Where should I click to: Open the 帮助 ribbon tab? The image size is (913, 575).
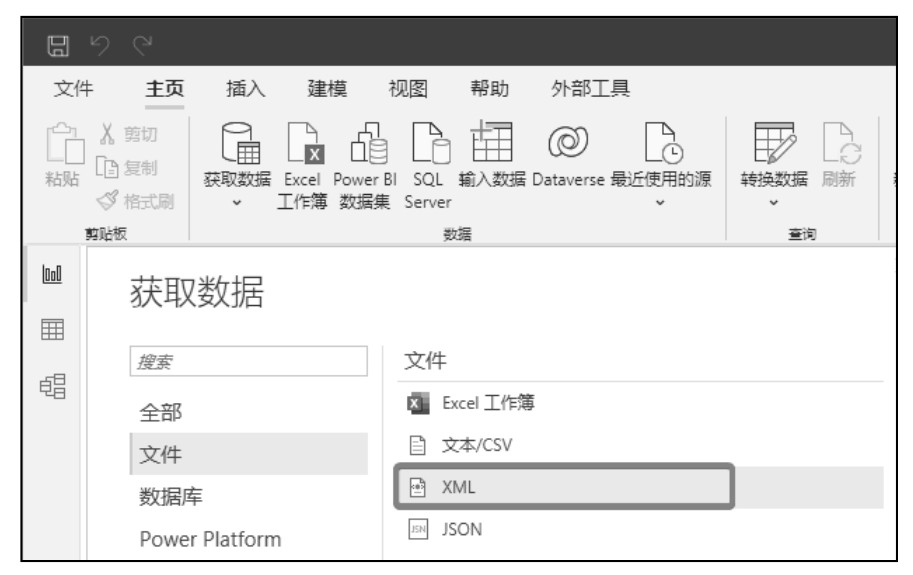pos(490,88)
